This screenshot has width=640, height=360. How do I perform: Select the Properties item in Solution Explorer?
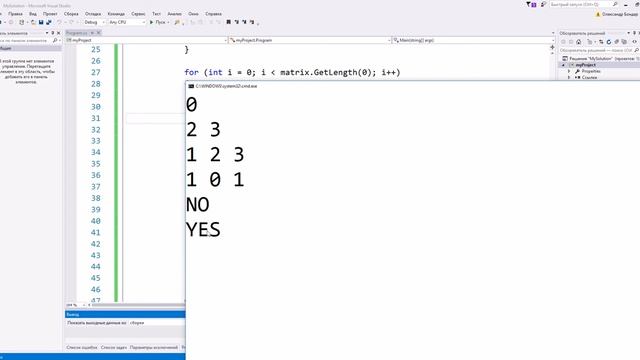(591, 71)
